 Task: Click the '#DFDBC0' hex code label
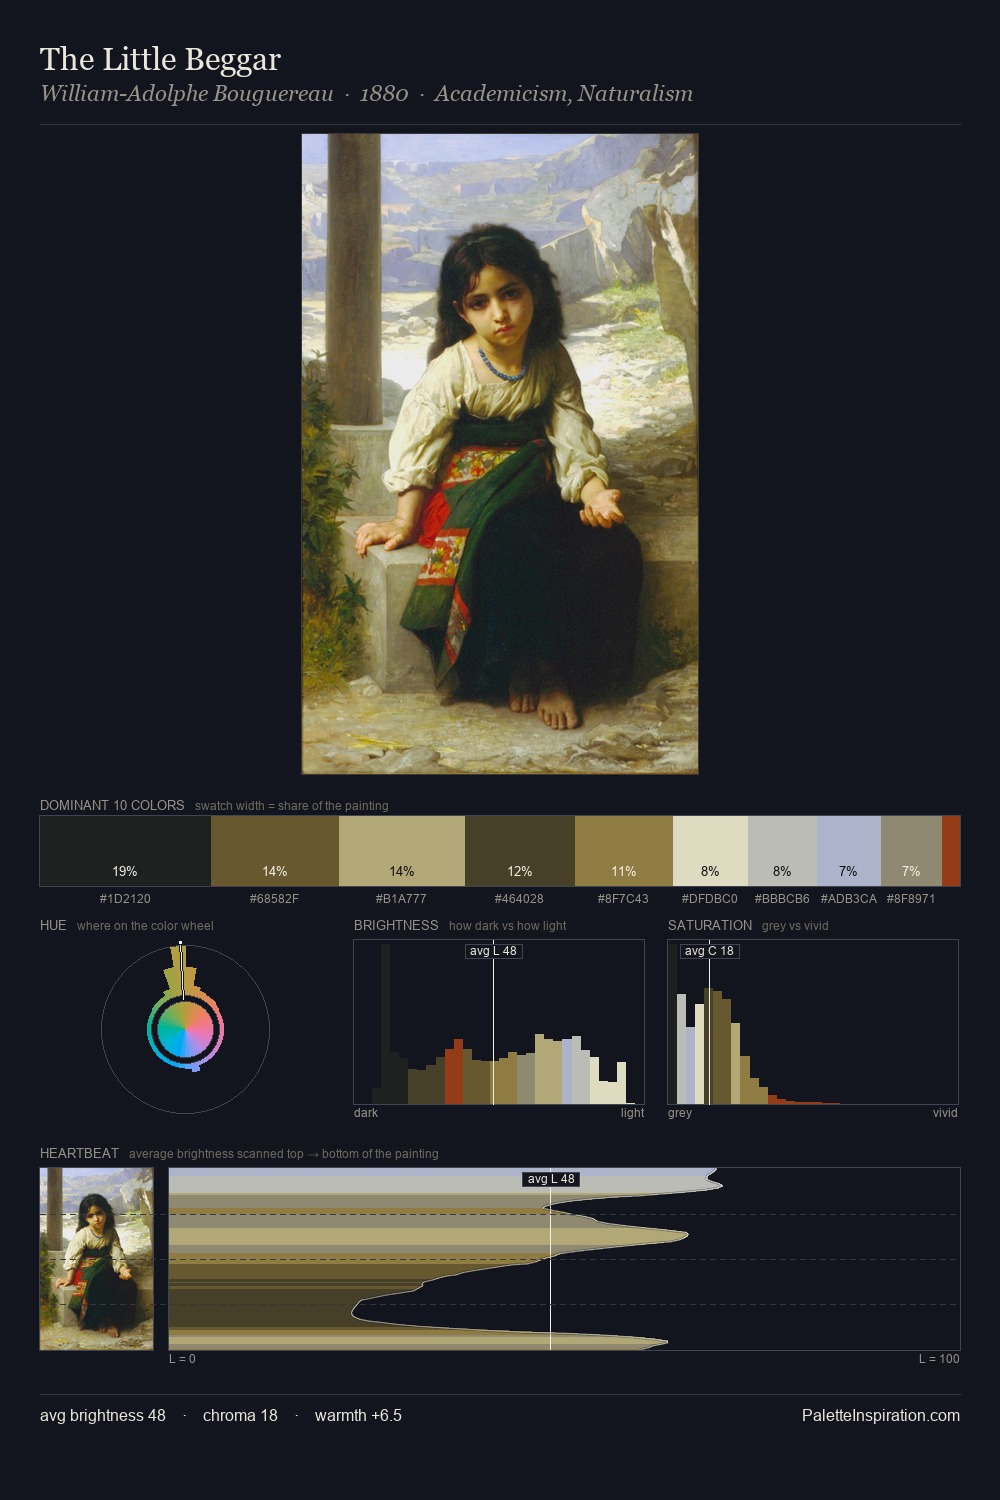point(710,899)
